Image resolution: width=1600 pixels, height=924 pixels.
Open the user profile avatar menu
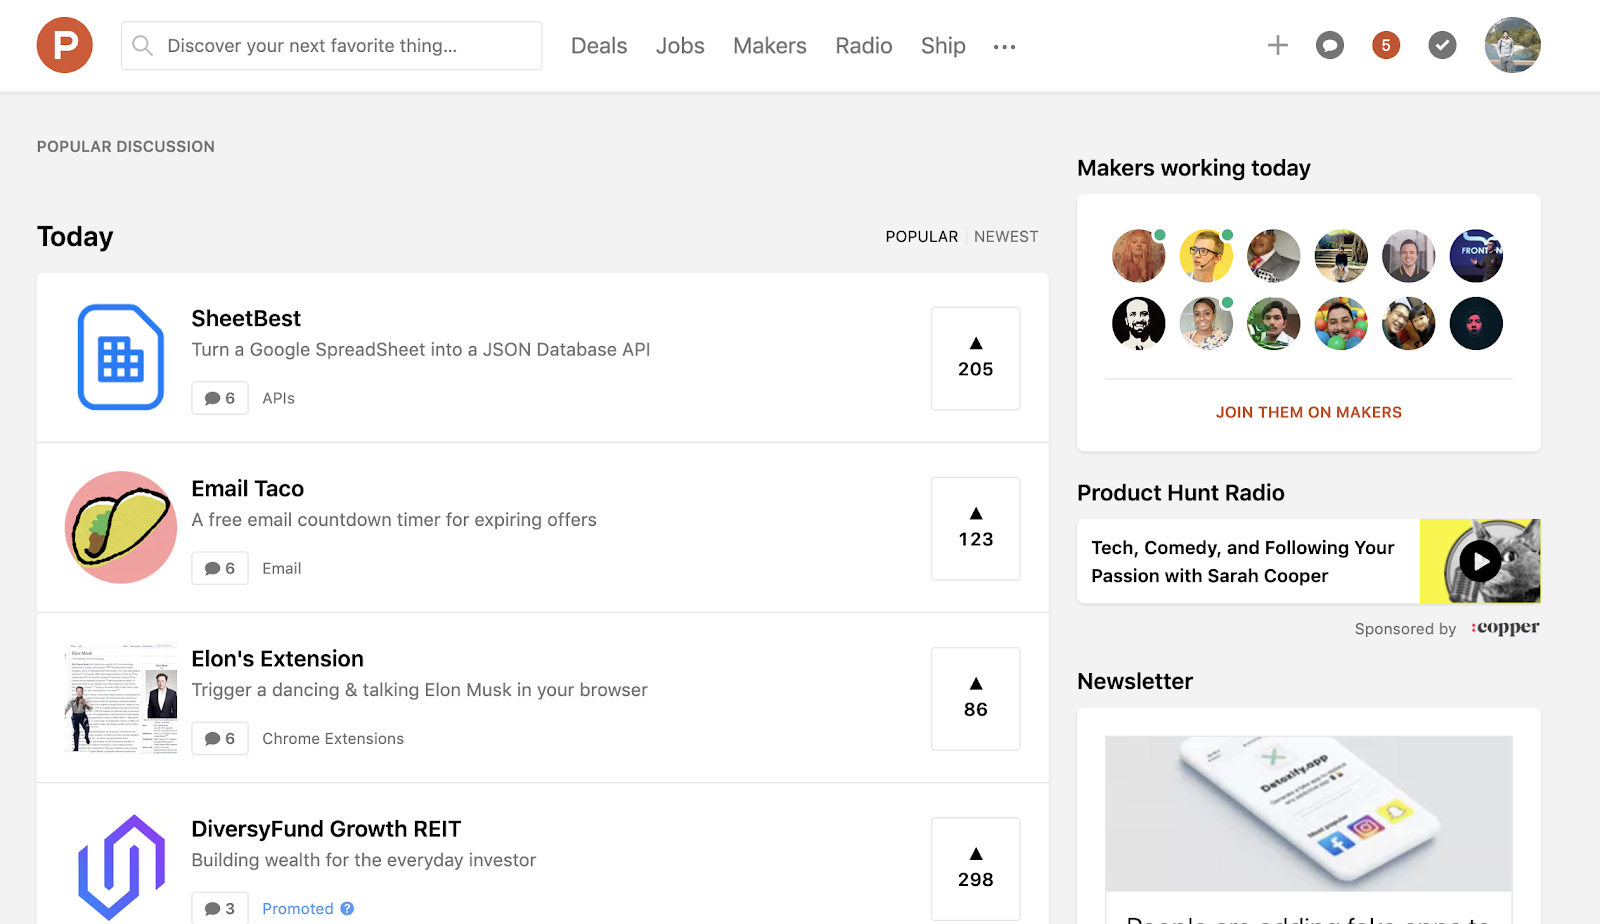tap(1513, 45)
